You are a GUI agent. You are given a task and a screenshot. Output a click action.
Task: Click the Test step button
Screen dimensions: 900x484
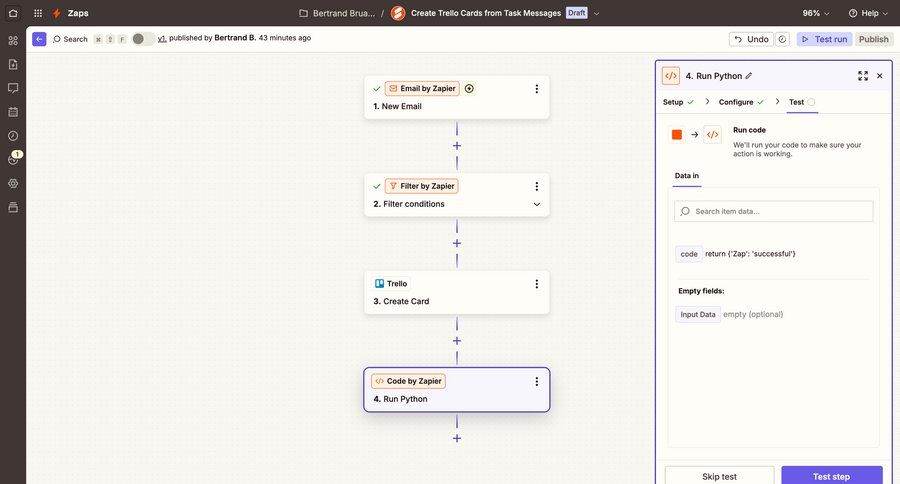pos(831,476)
